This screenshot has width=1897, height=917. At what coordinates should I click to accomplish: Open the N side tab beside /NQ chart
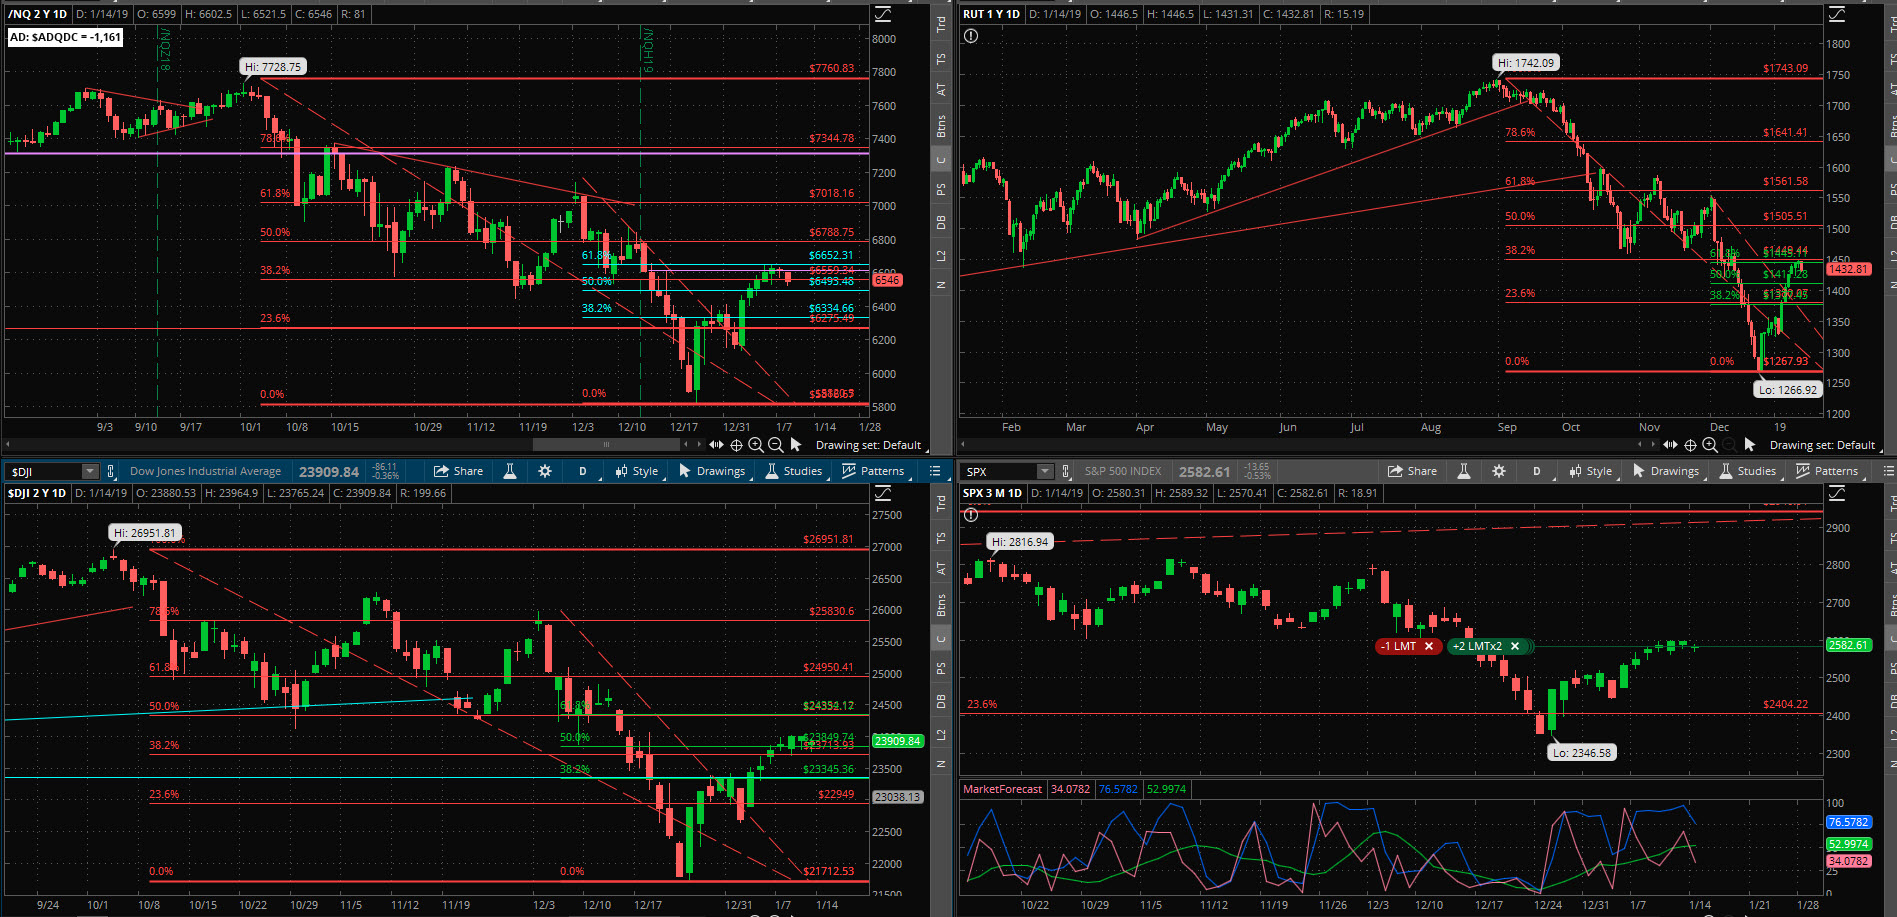[x=941, y=285]
